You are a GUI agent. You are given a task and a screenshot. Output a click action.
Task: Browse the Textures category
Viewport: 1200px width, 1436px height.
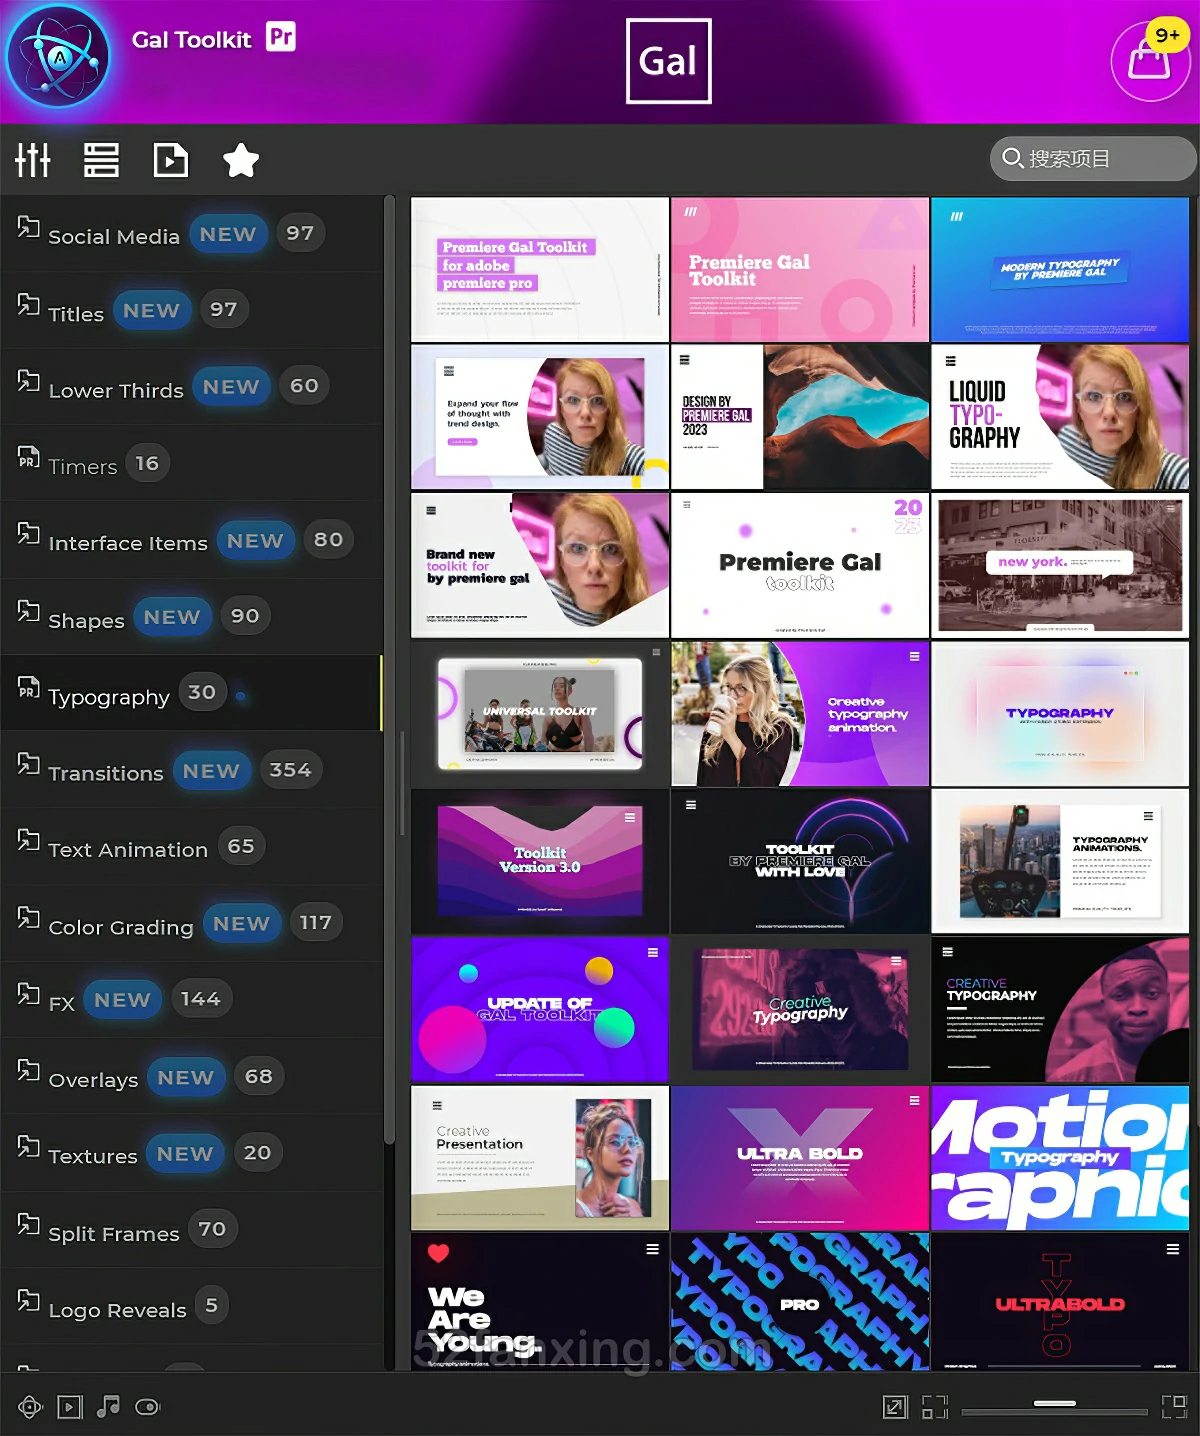point(191,1153)
